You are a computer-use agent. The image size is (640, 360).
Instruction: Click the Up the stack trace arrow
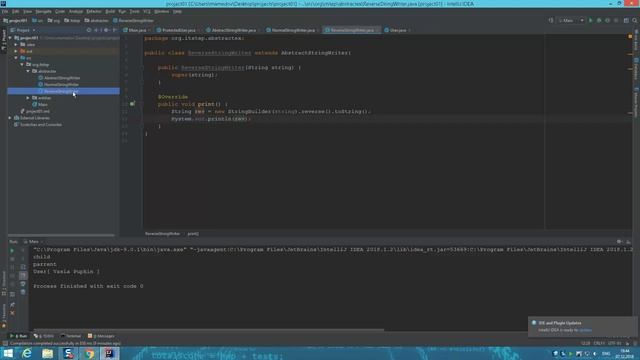pos(23,250)
